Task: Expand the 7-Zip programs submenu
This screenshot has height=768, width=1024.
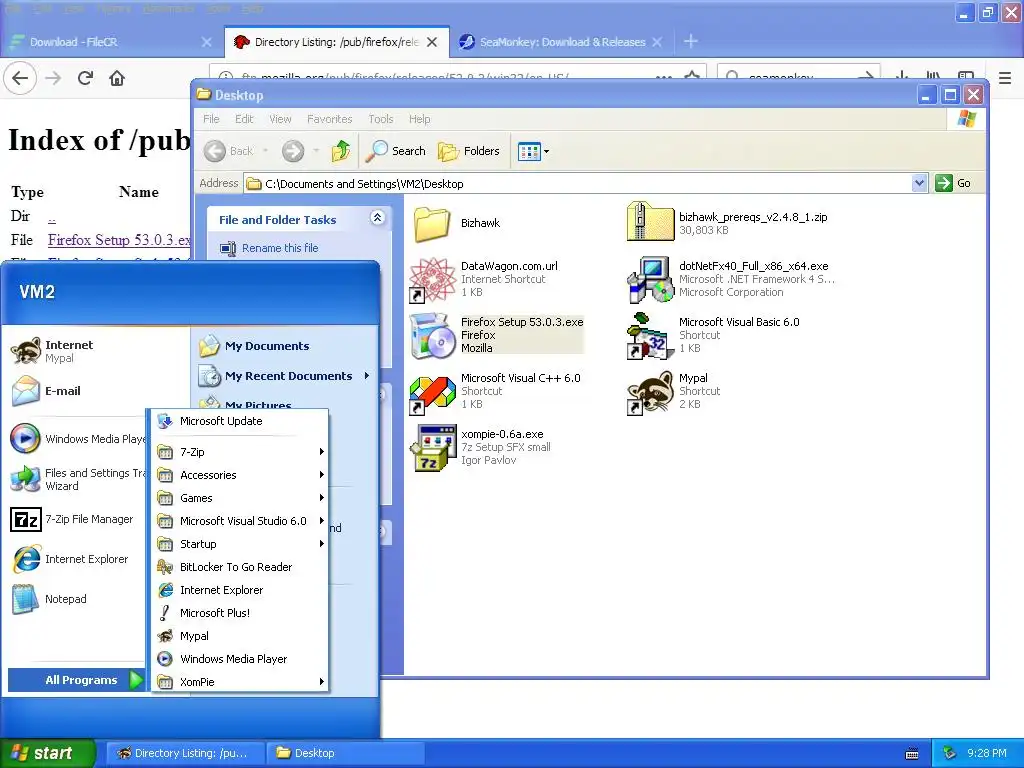Action: pyautogui.click(x=239, y=452)
